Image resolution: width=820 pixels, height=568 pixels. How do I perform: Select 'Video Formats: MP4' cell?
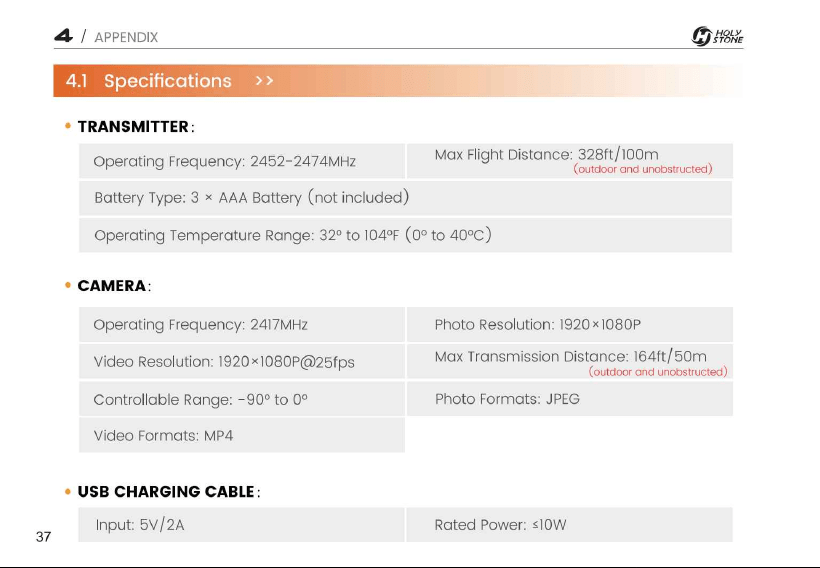[242, 435]
